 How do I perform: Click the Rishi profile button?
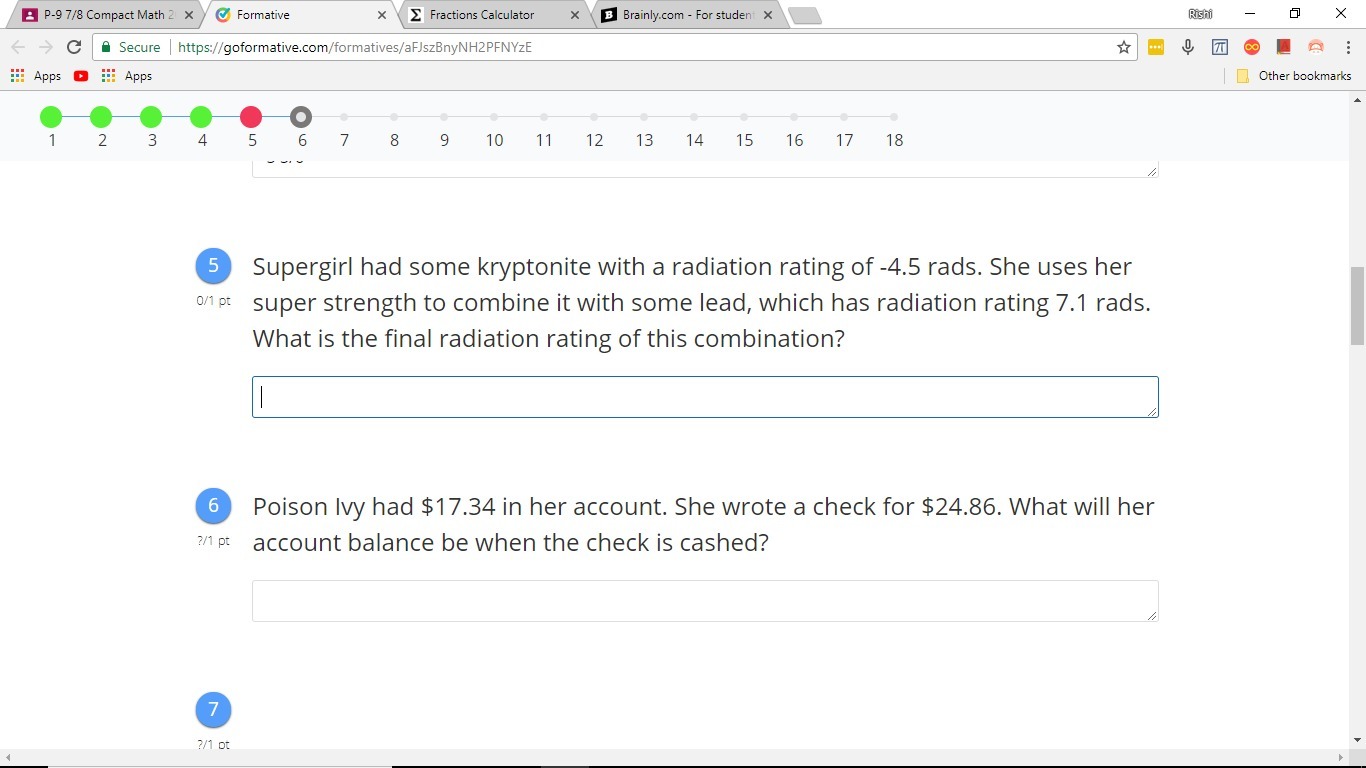[1200, 14]
